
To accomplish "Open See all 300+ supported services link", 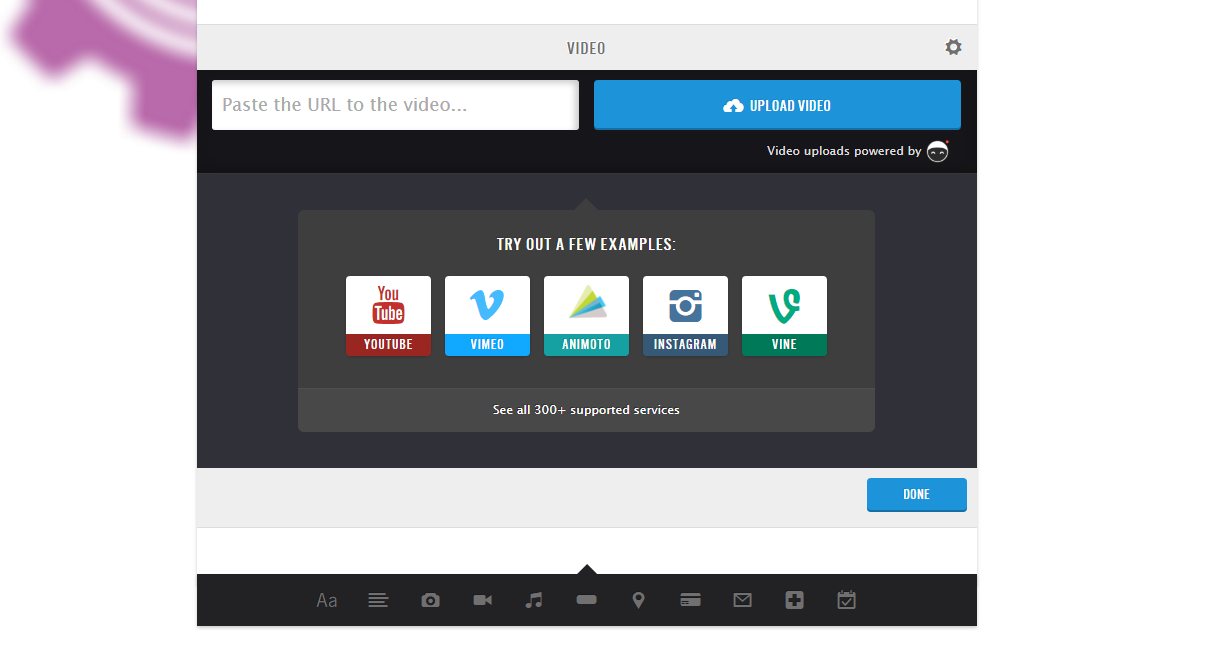I will [x=586, y=410].
